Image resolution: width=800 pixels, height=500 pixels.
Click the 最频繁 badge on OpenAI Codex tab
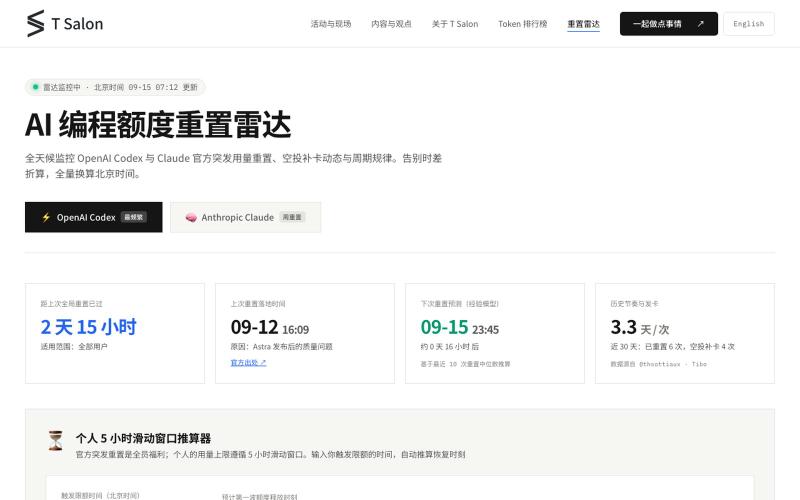click(134, 217)
